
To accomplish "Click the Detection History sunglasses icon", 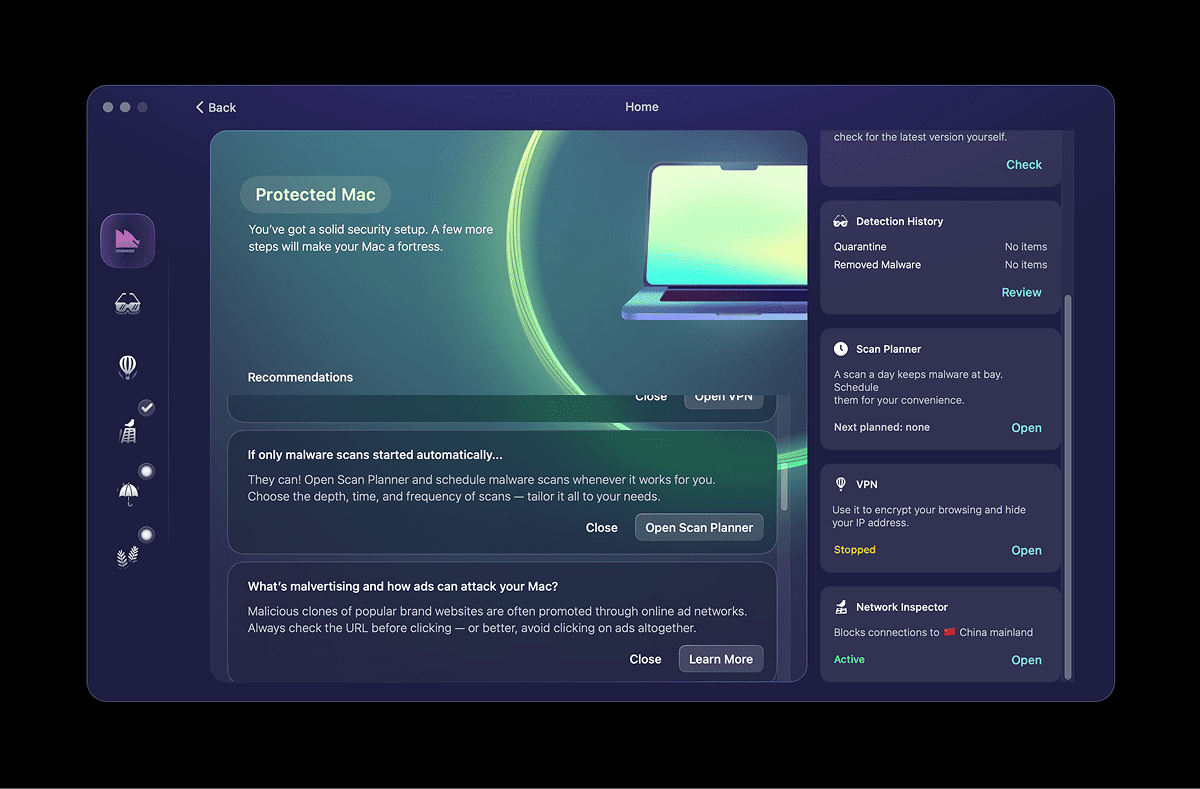I will point(840,221).
